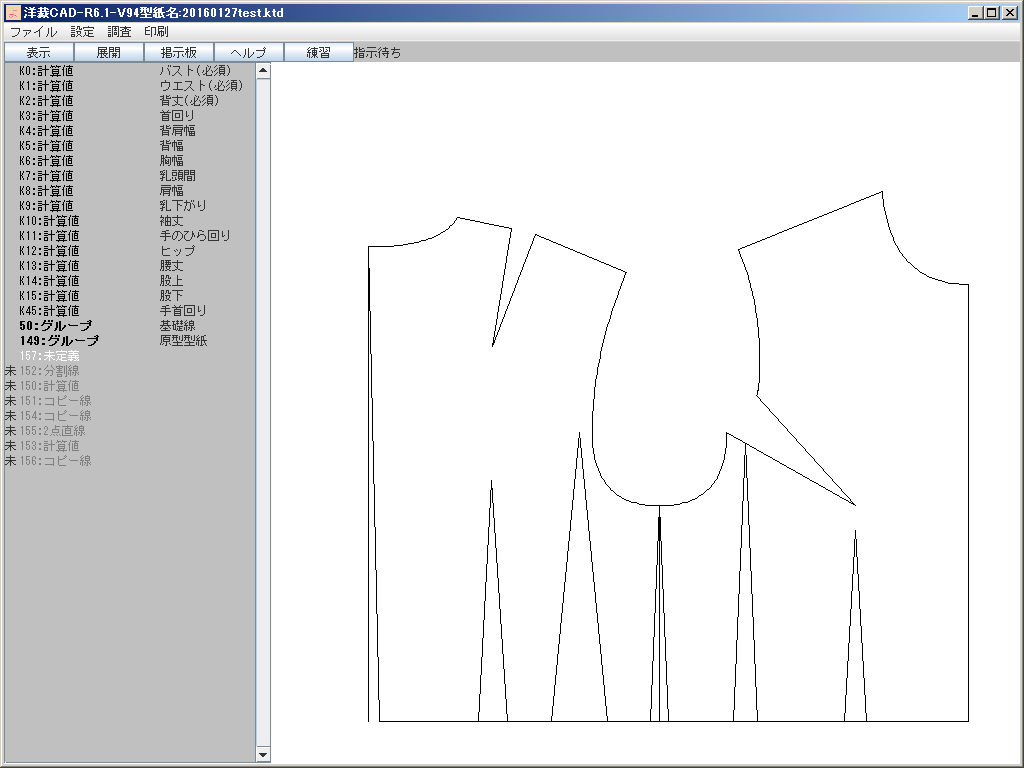This screenshot has height=768, width=1024.
Task: Open the 設定 menu
Action: point(82,31)
